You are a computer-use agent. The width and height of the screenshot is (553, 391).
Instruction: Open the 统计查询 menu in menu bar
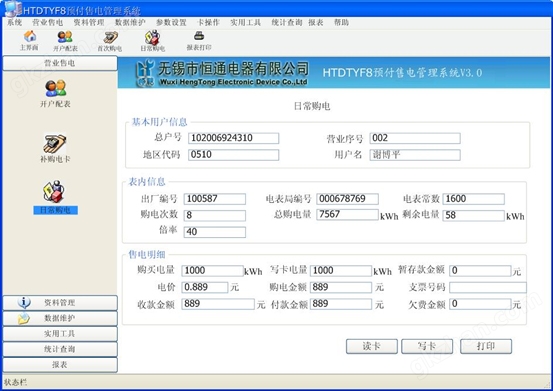coord(287,23)
